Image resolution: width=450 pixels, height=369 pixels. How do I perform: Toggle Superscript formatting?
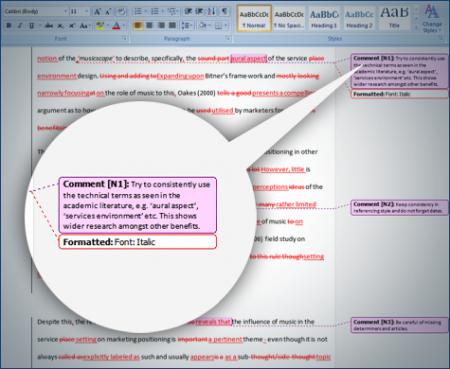pos(72,26)
